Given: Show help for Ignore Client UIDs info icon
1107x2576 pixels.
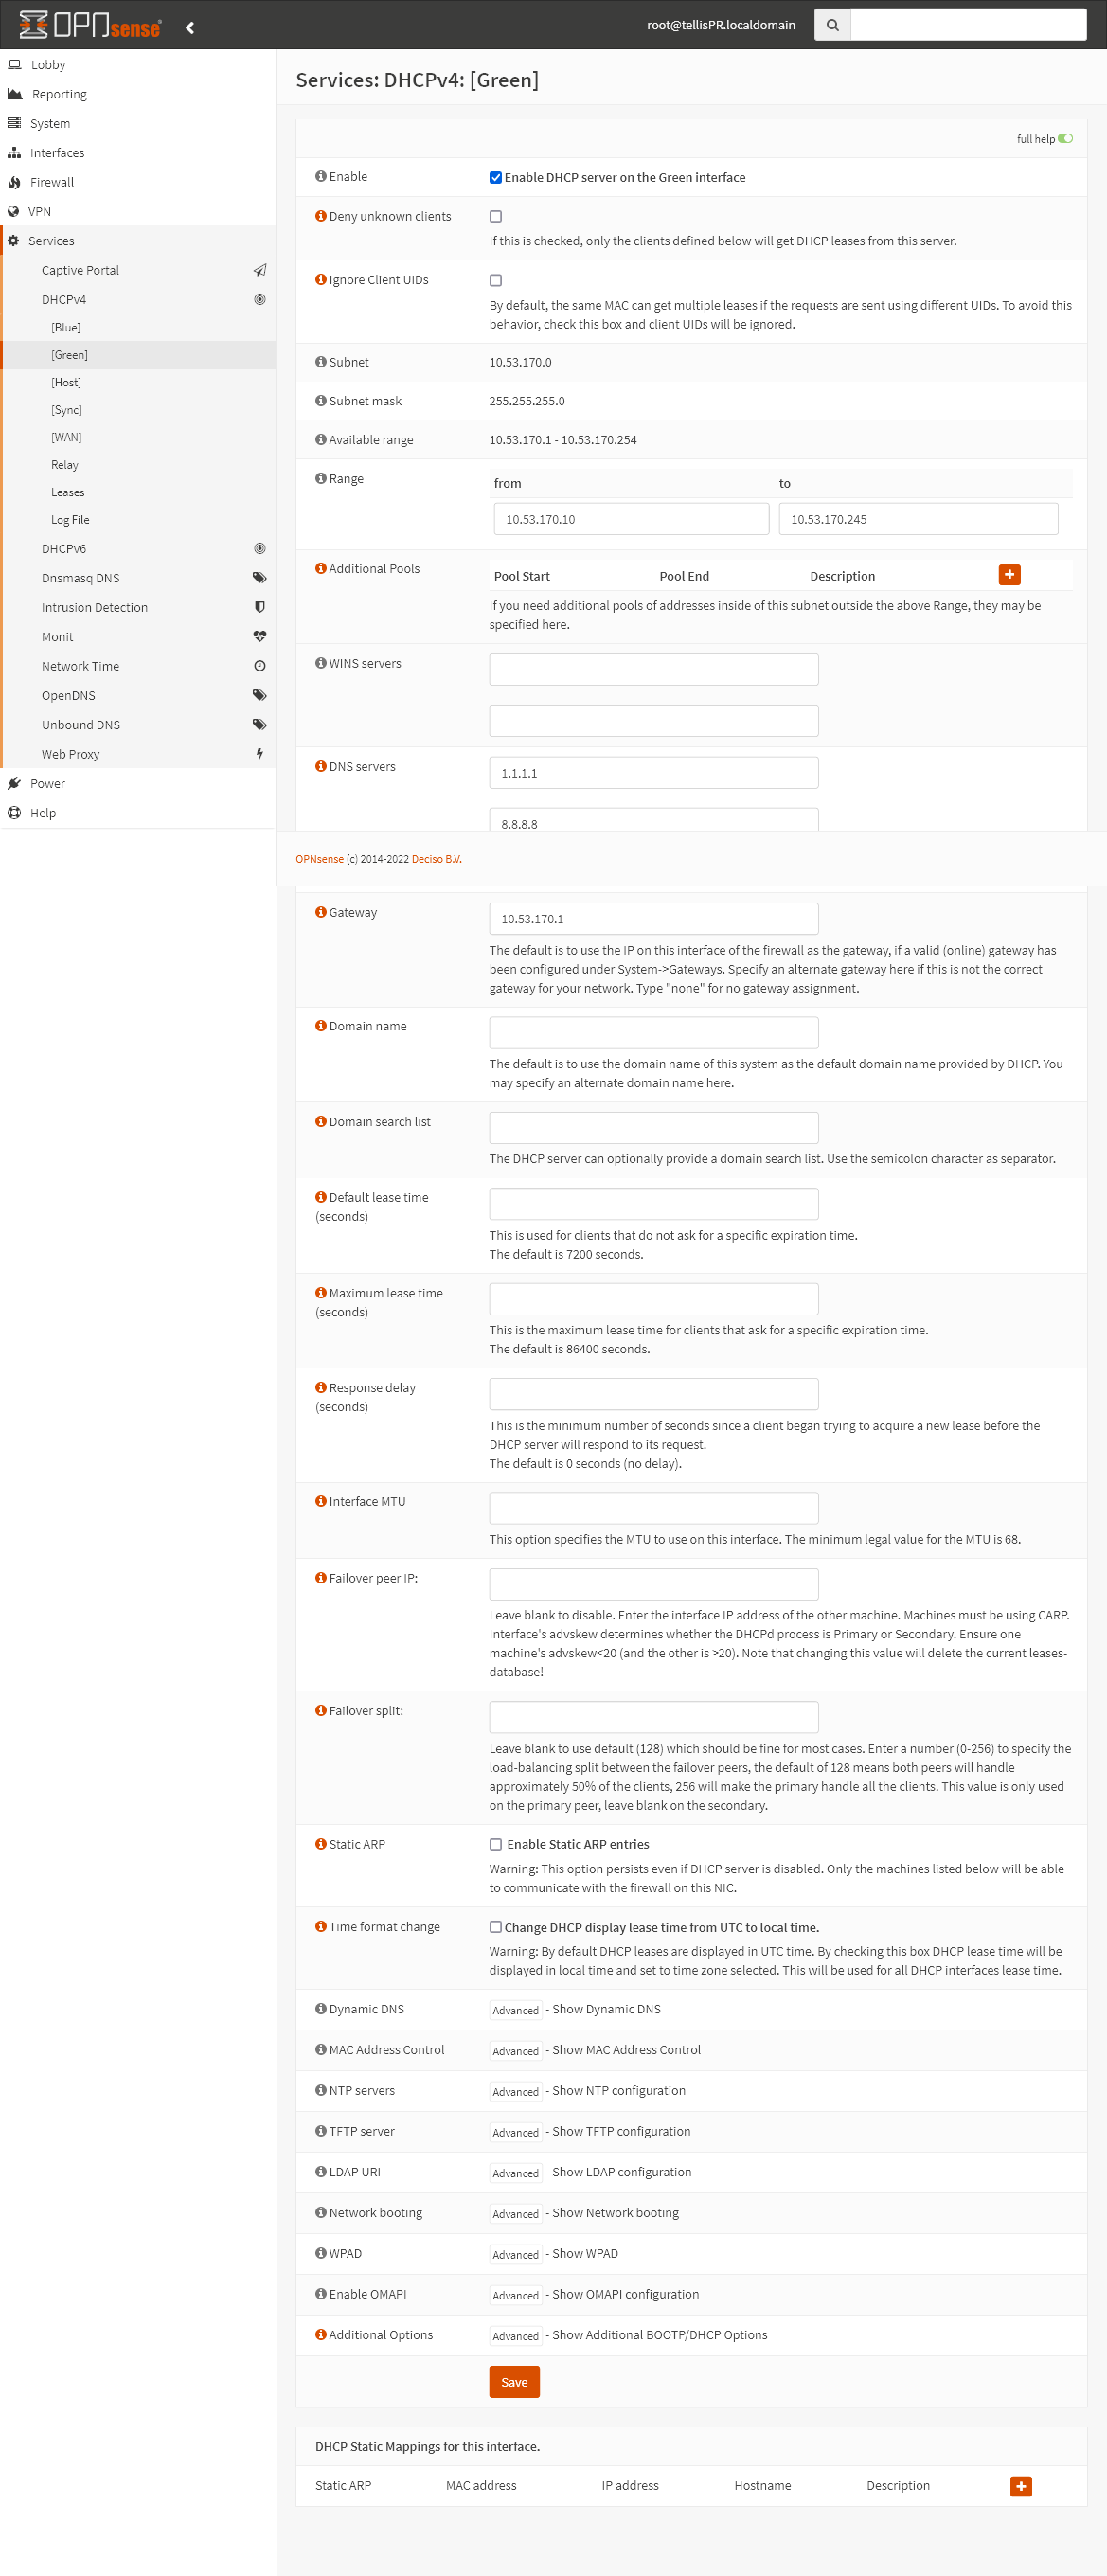Looking at the screenshot, I should pyautogui.click(x=321, y=280).
